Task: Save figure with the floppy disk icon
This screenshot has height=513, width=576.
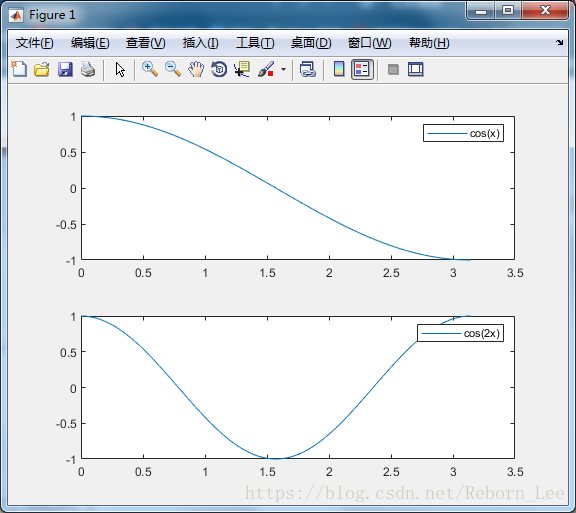Action: click(65, 69)
